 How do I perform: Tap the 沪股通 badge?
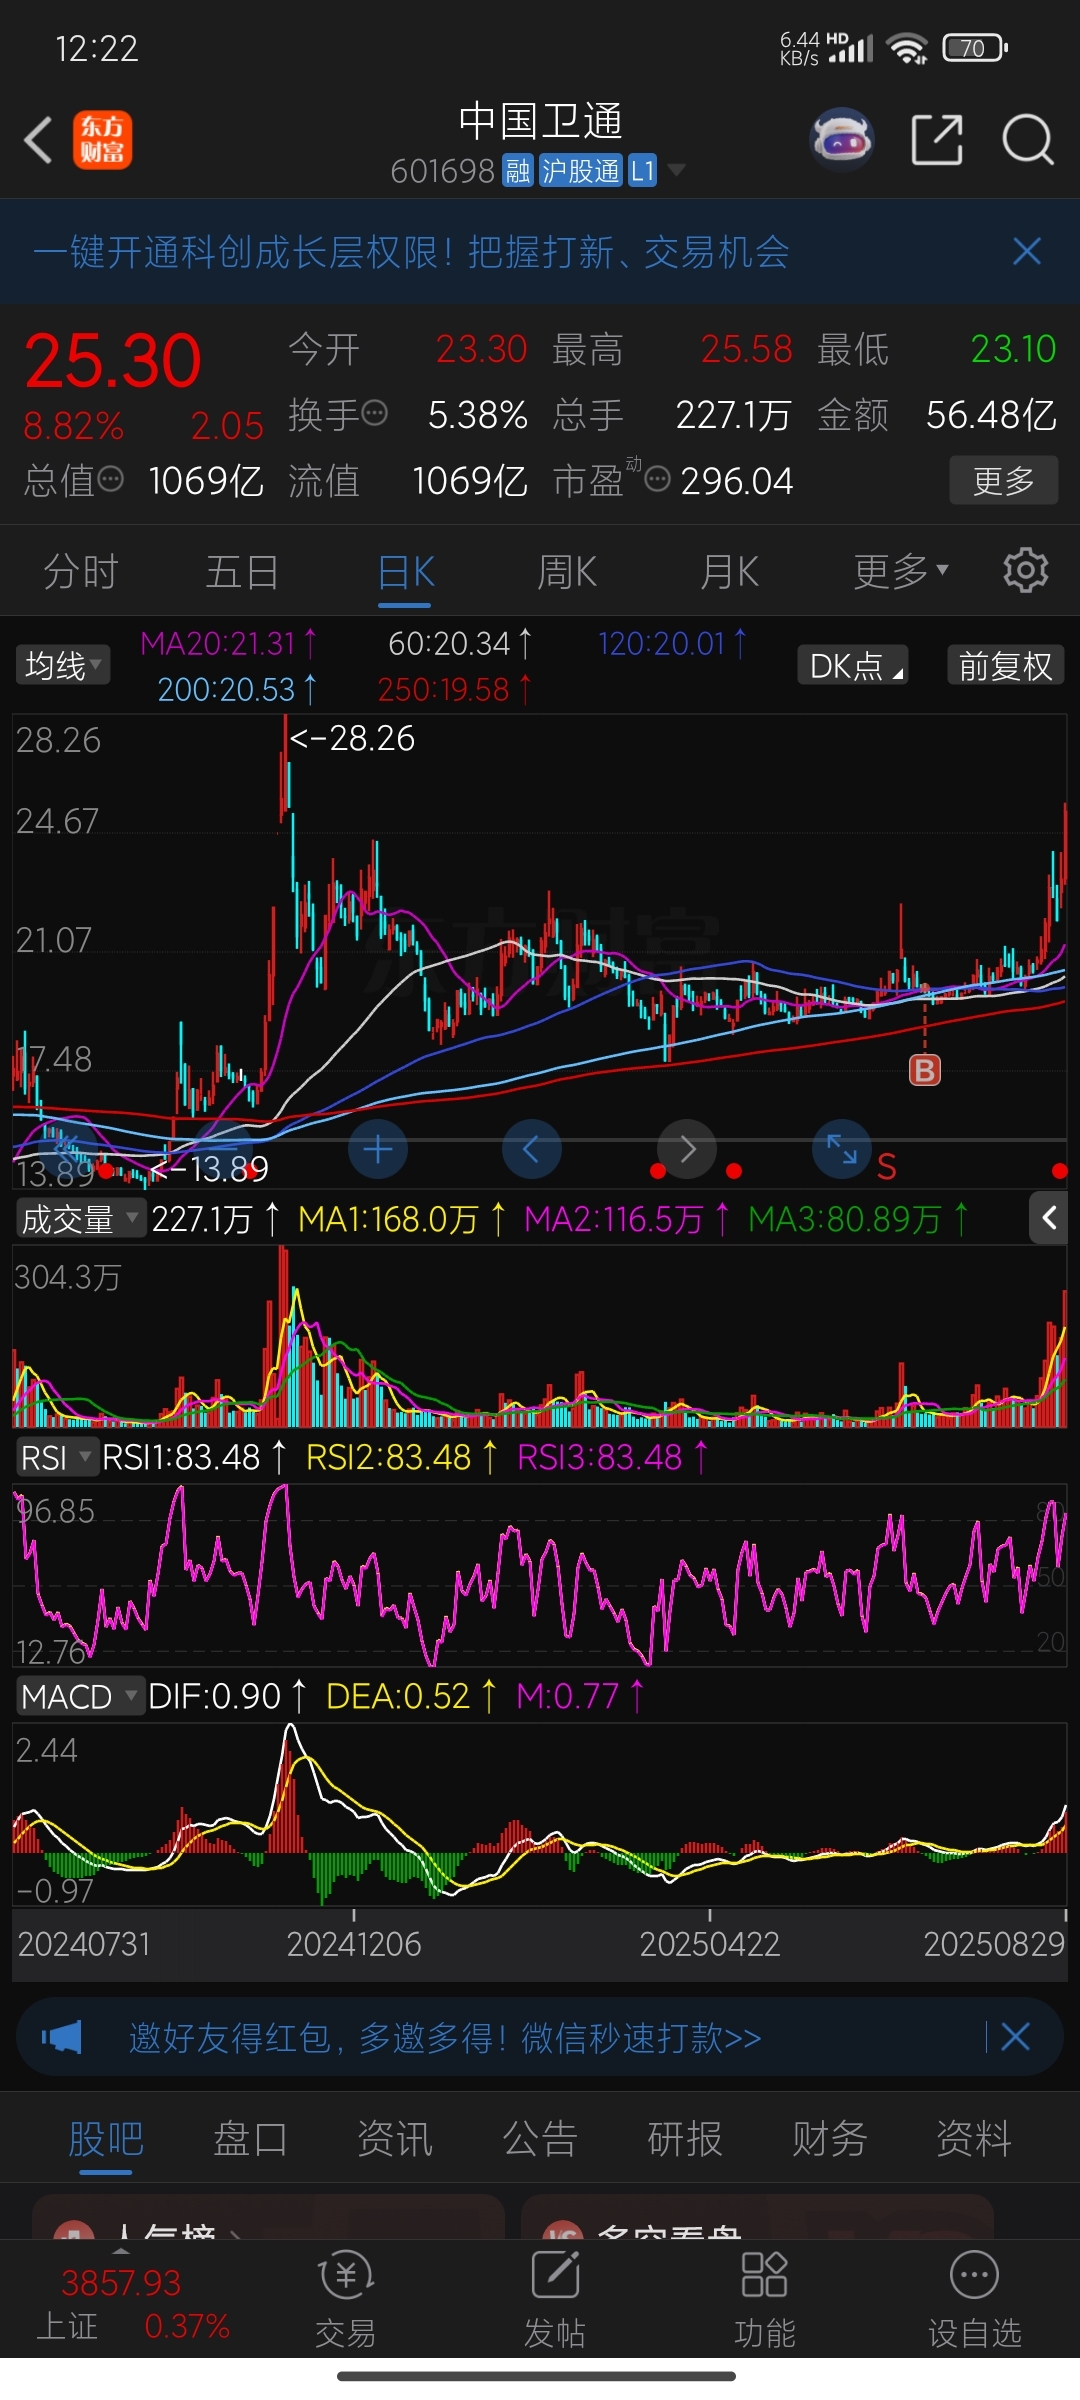(x=581, y=170)
